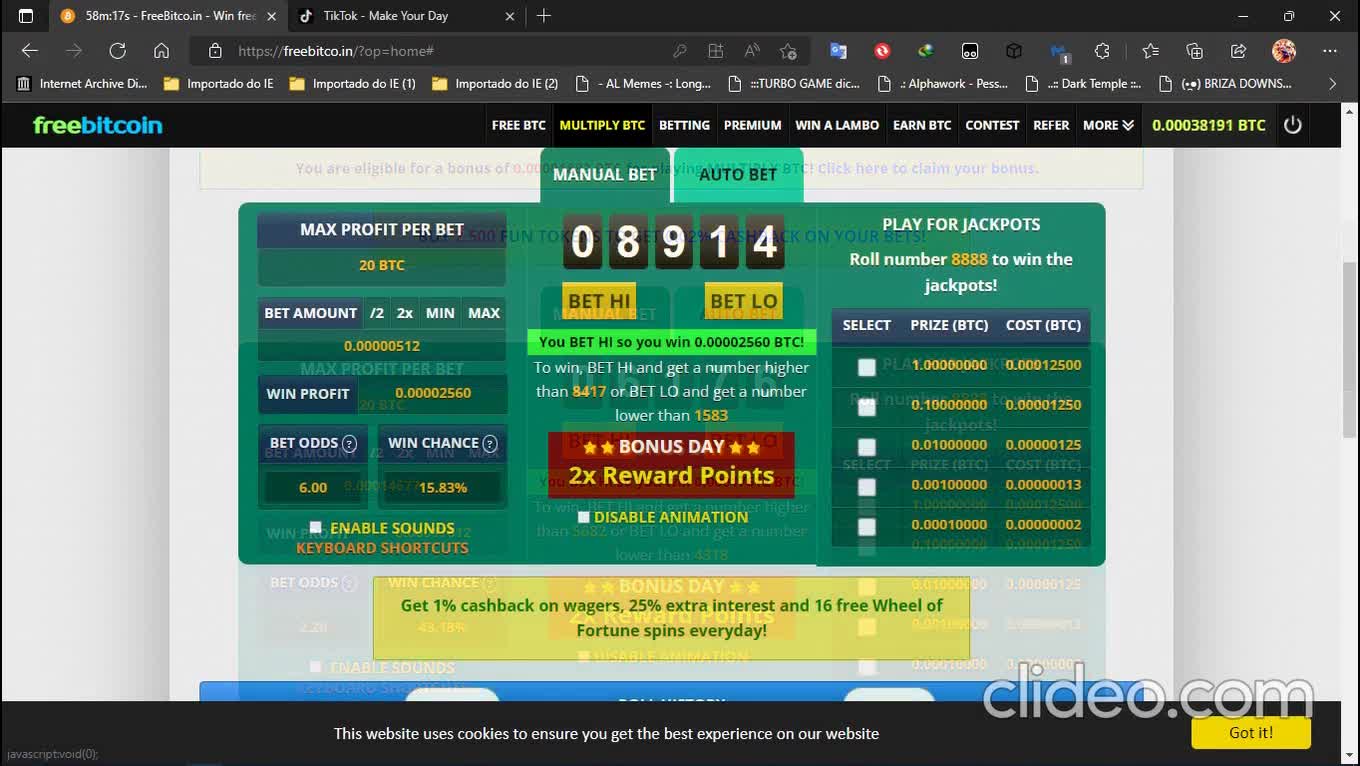Open the Extensions puzzle menu
1360x766 pixels.
pos(1102,51)
